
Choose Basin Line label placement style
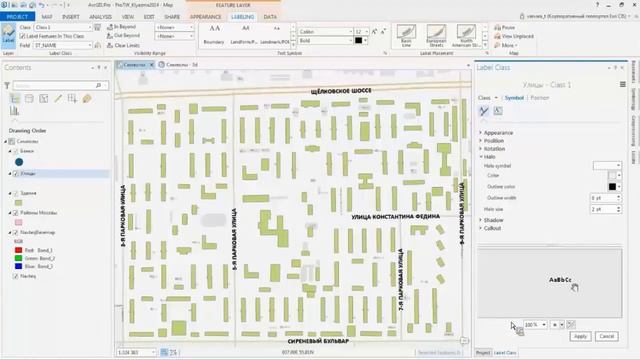pyautogui.click(x=406, y=36)
